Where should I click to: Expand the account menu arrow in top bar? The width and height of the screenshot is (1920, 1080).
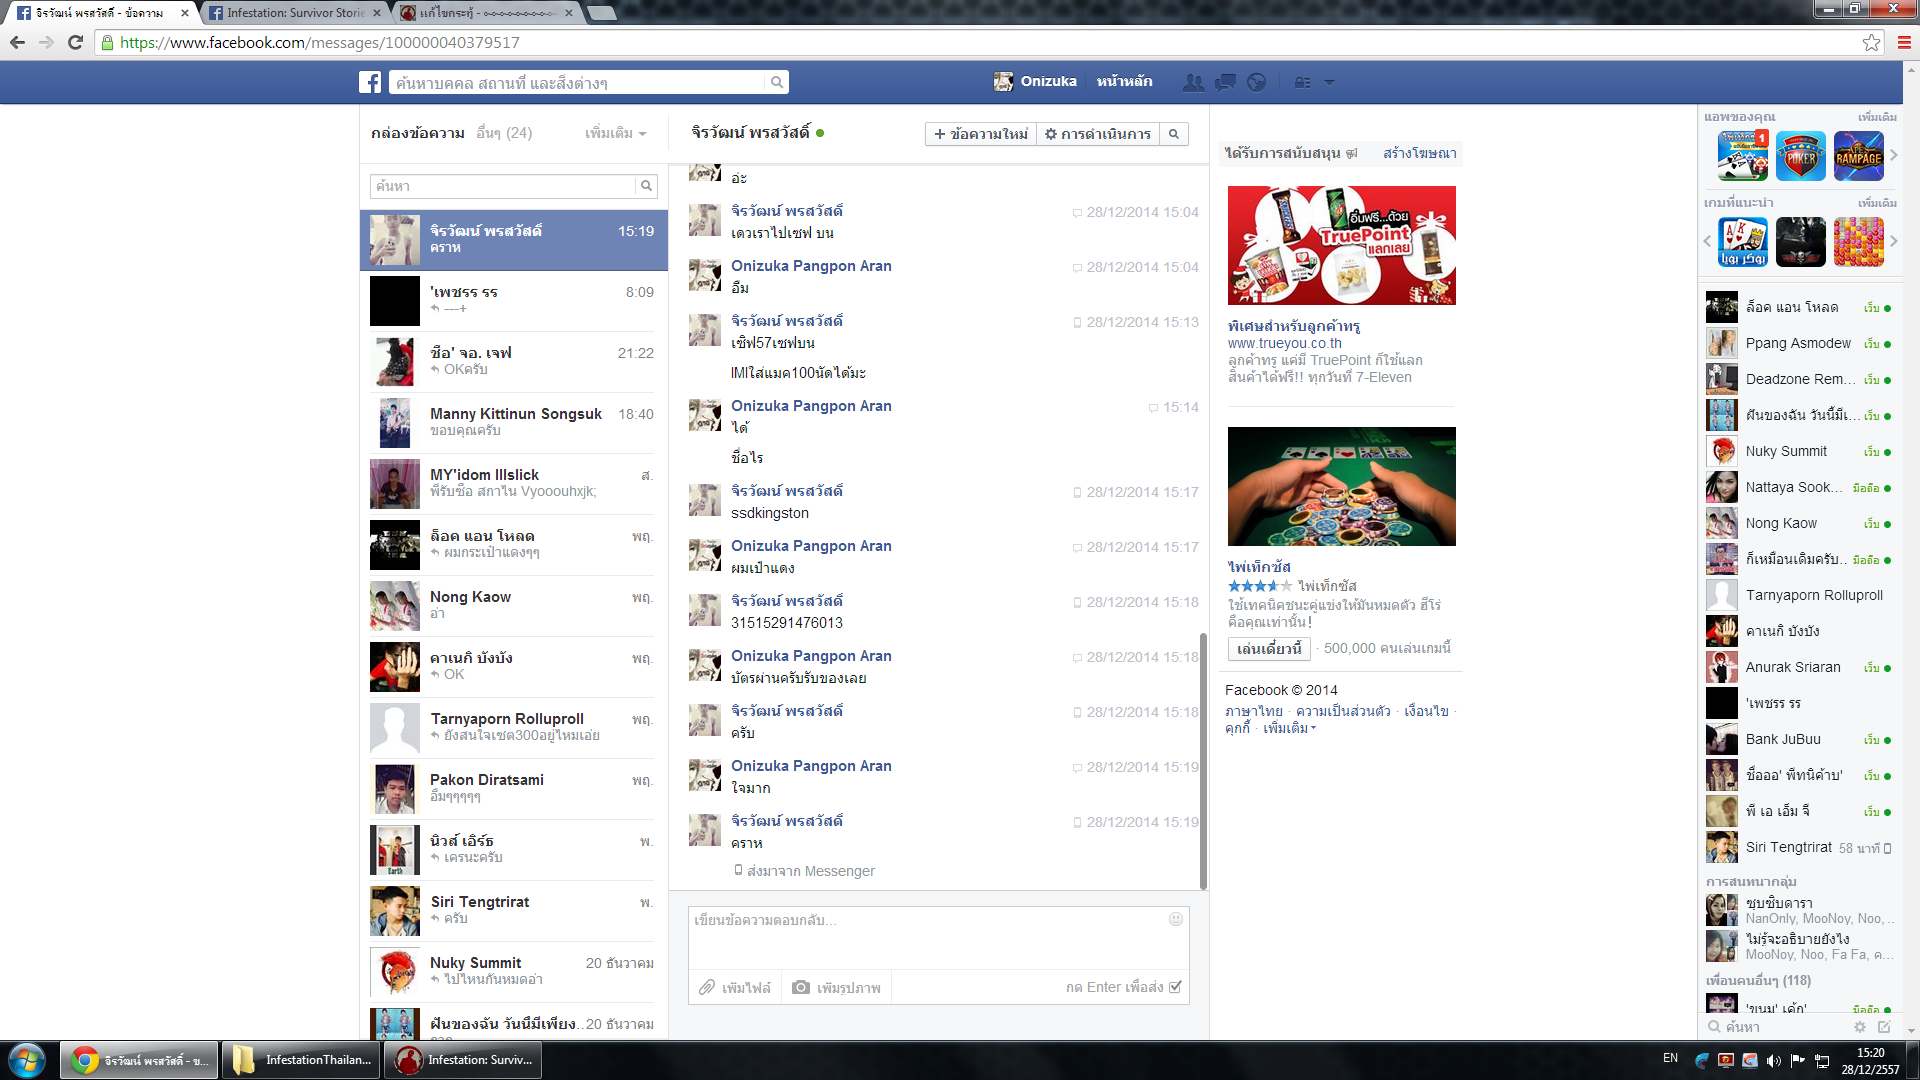[1329, 82]
